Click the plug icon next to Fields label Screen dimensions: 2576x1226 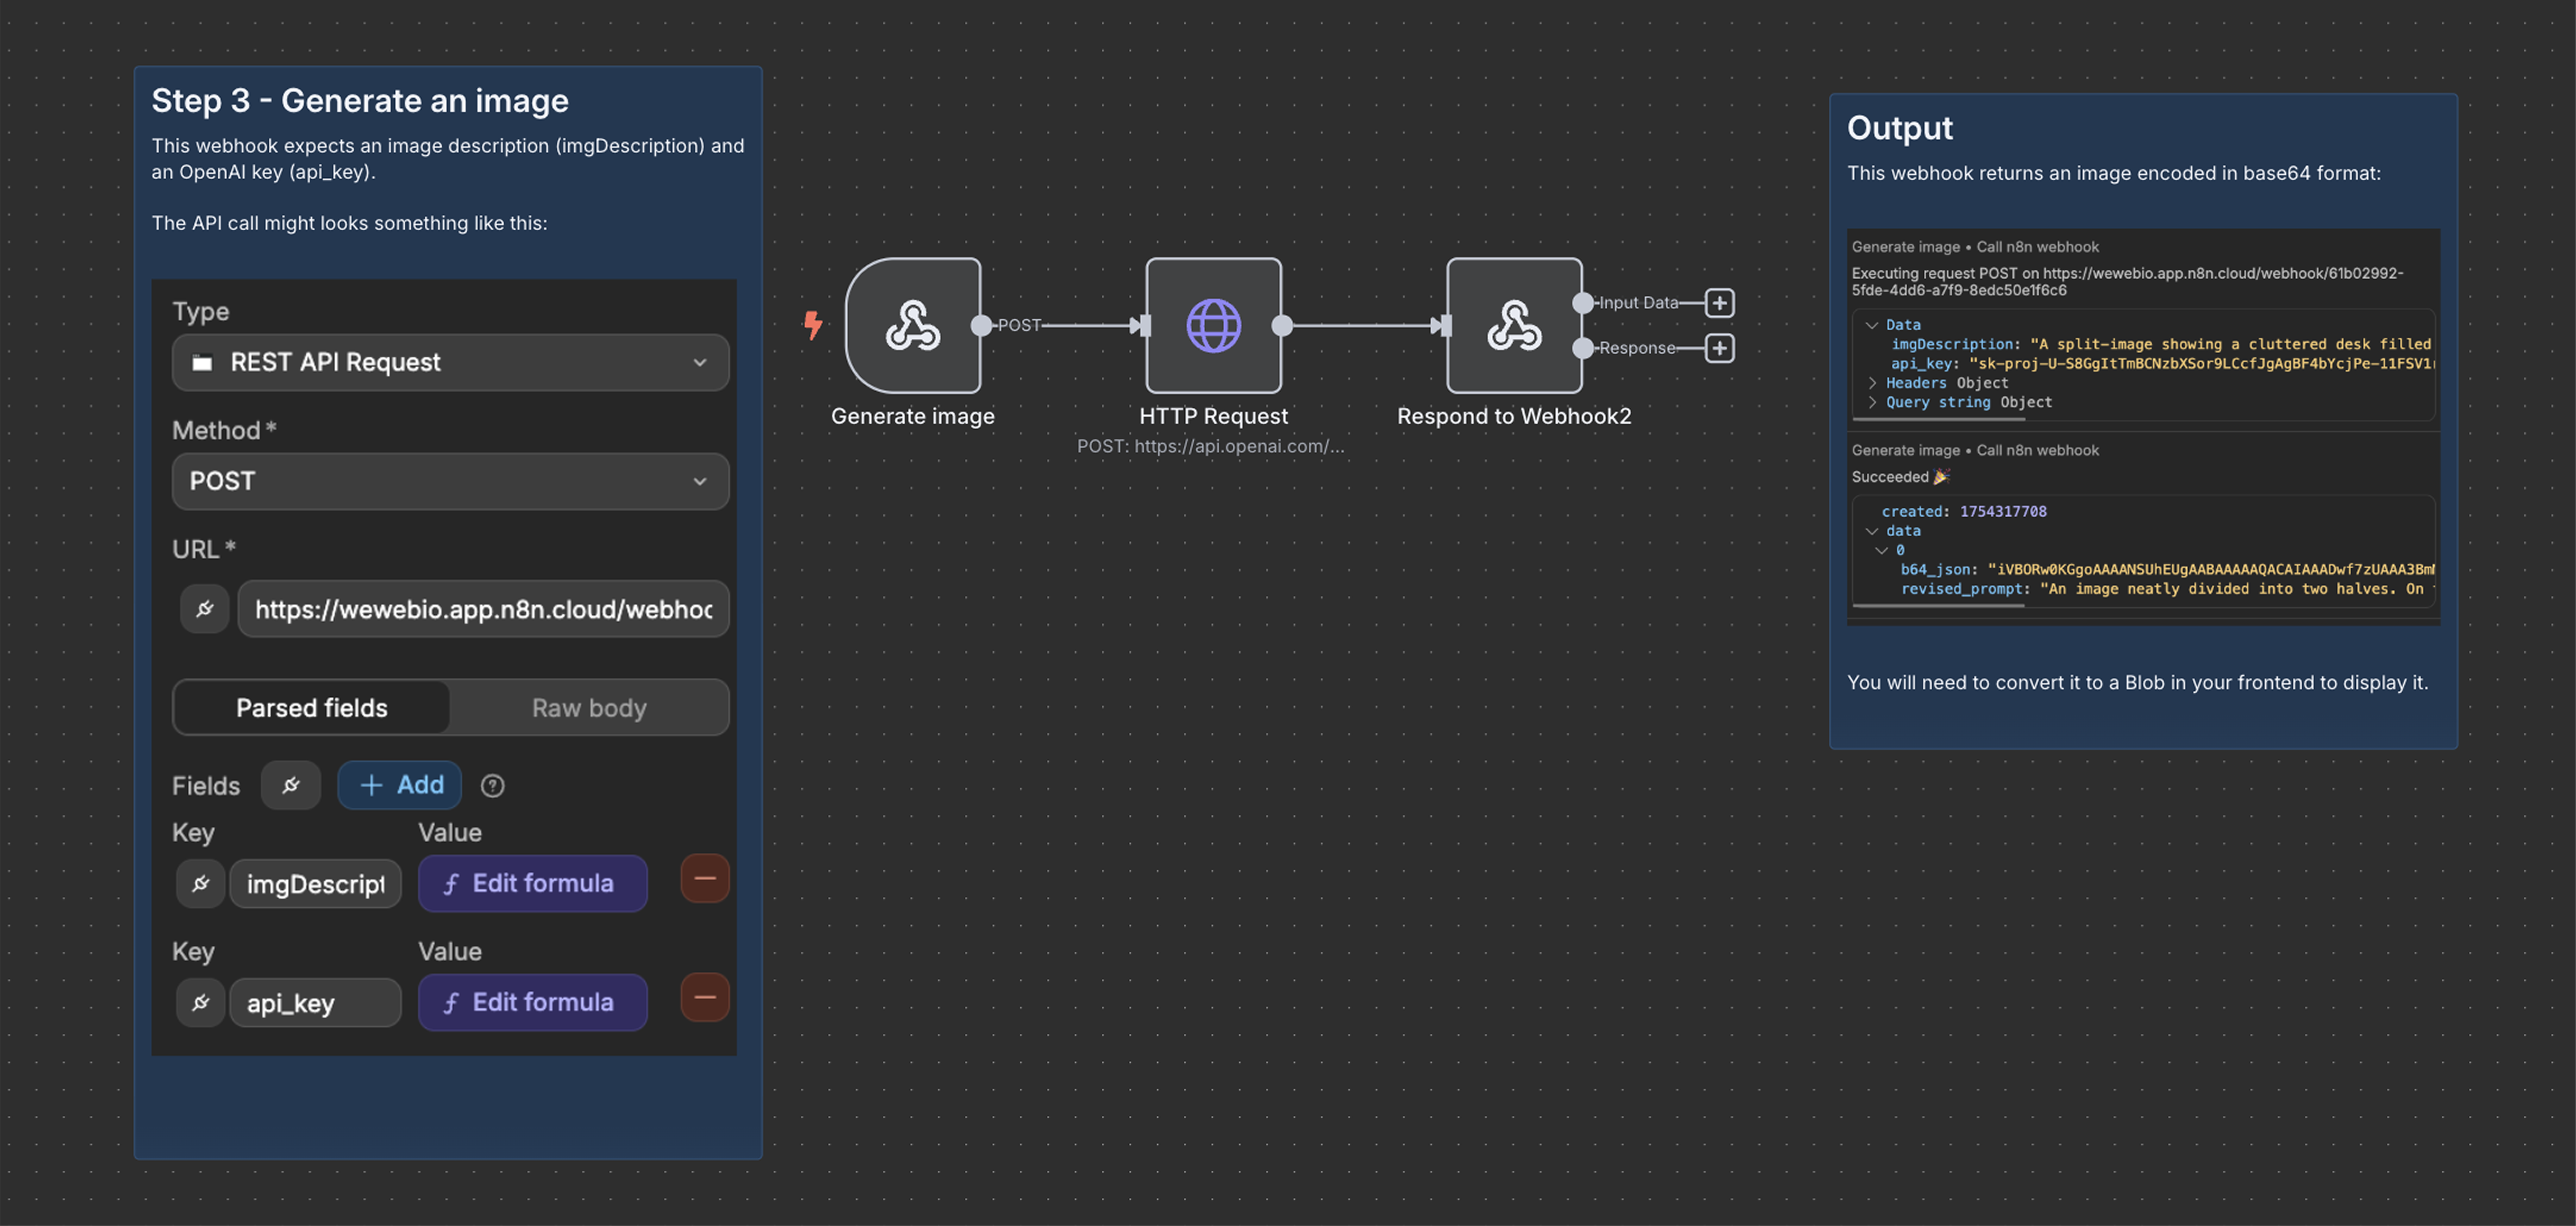coord(291,785)
